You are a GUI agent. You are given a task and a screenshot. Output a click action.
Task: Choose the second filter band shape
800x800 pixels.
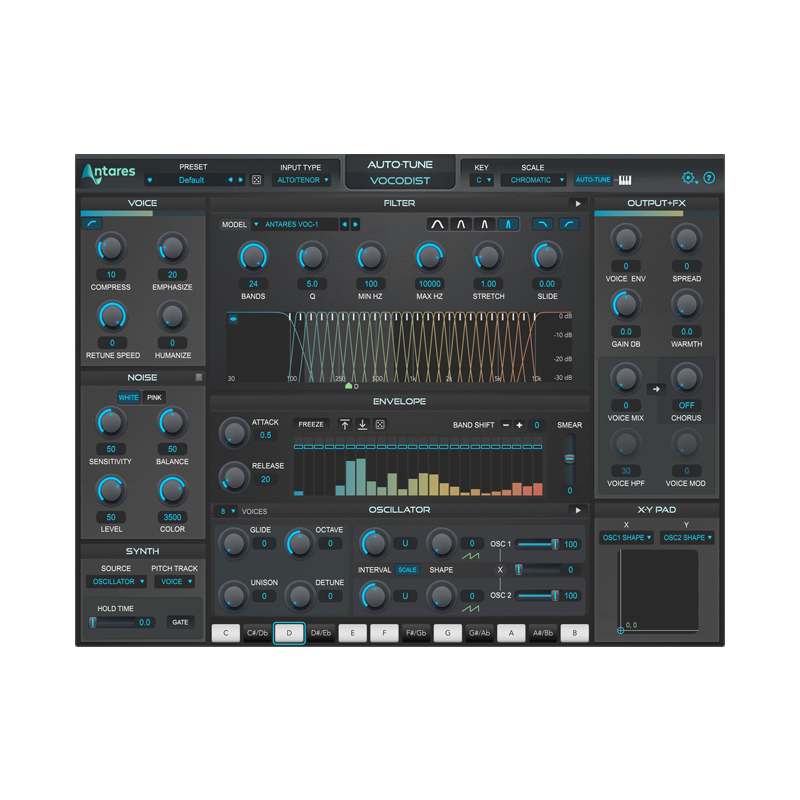coord(461,224)
